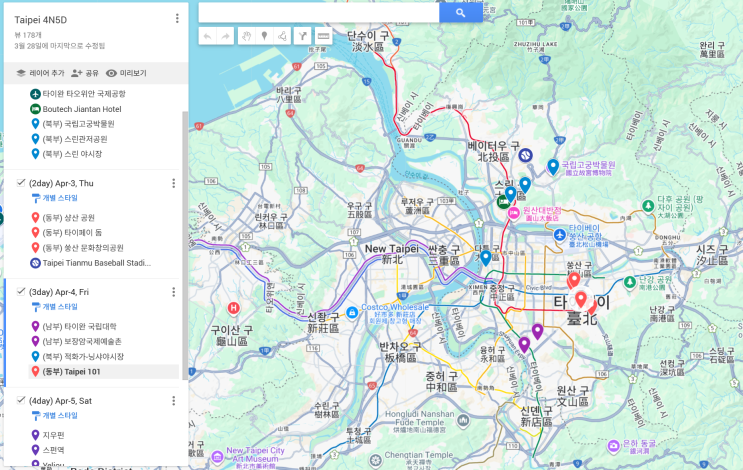Viewport: 743px width, 470px height.
Task: Select the measure distance ruler tool
Action: click(323, 36)
